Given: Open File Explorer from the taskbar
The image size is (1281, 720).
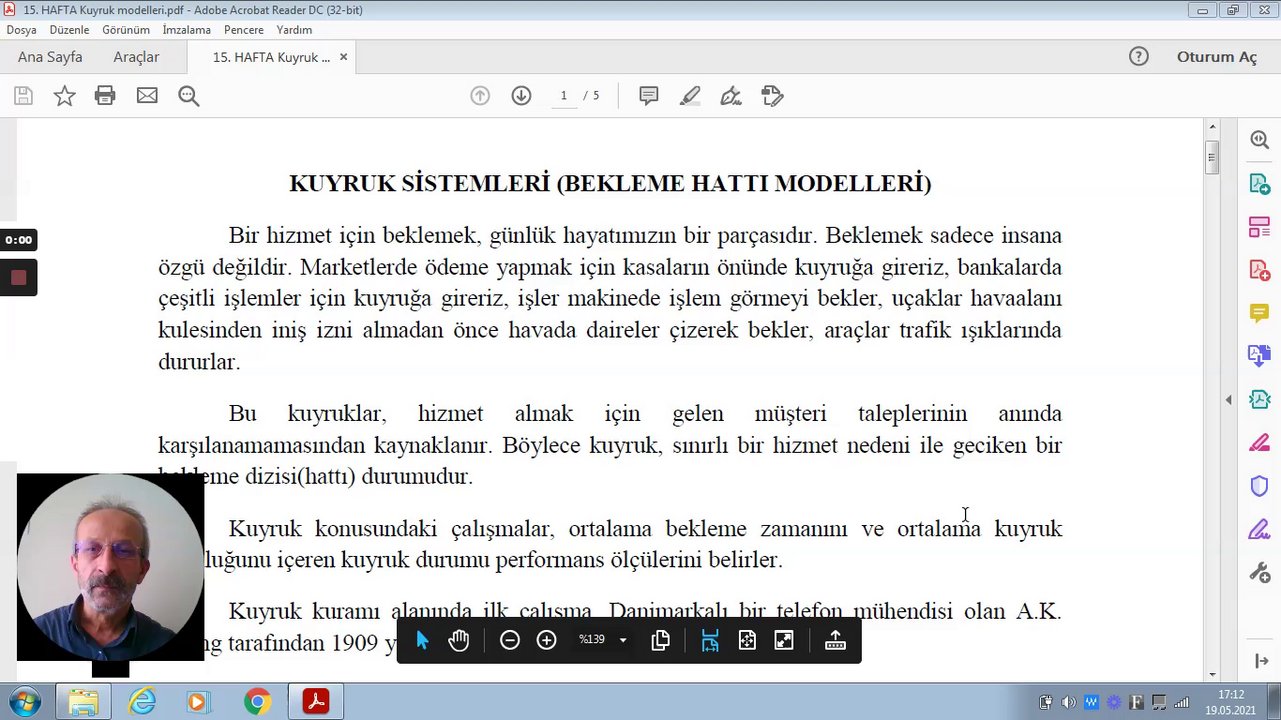Looking at the screenshot, I should [83, 703].
